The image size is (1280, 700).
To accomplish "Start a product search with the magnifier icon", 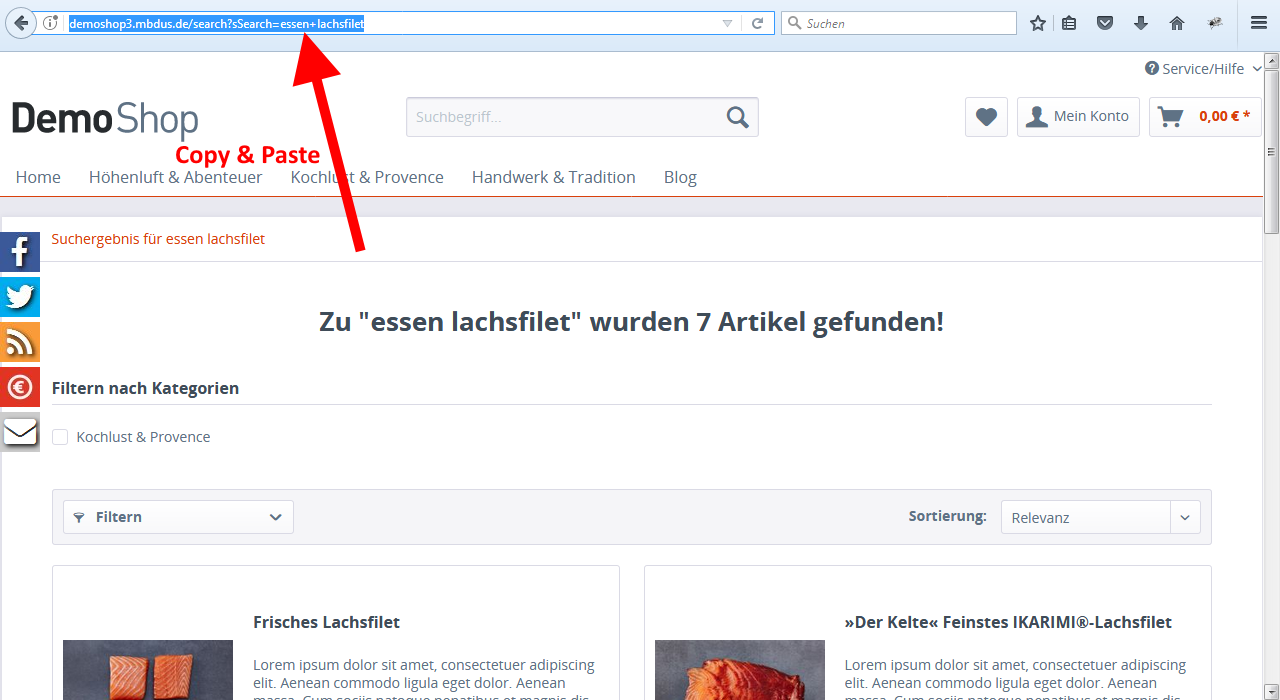I will pos(737,117).
